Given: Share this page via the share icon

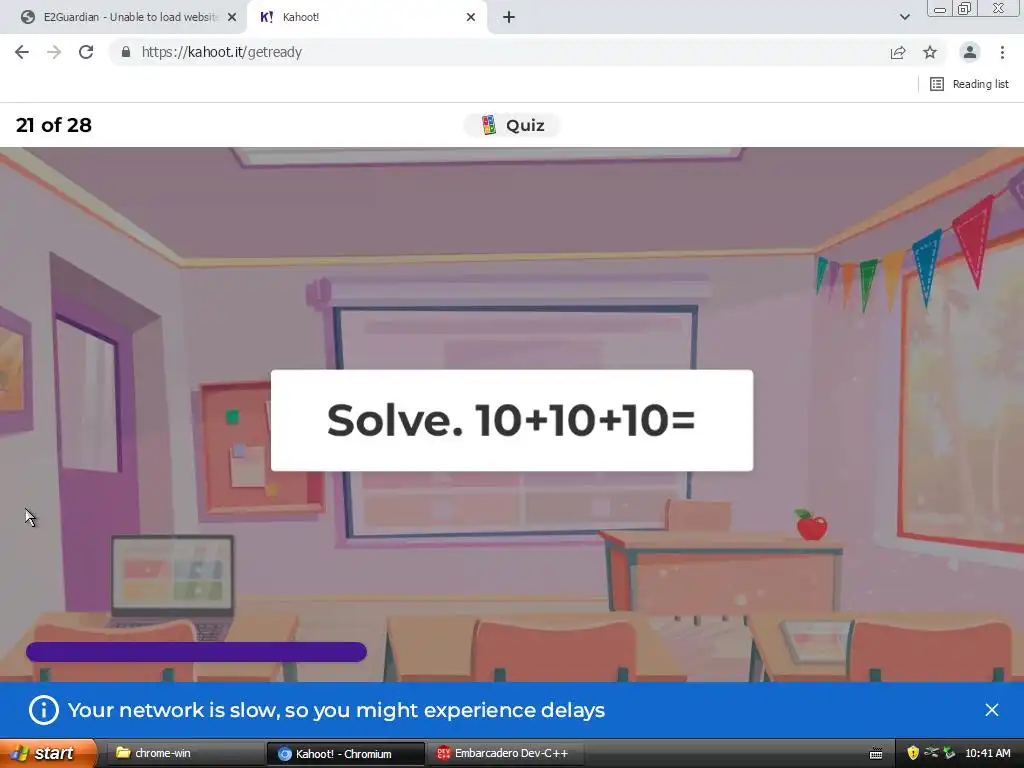Looking at the screenshot, I should click(x=898, y=52).
